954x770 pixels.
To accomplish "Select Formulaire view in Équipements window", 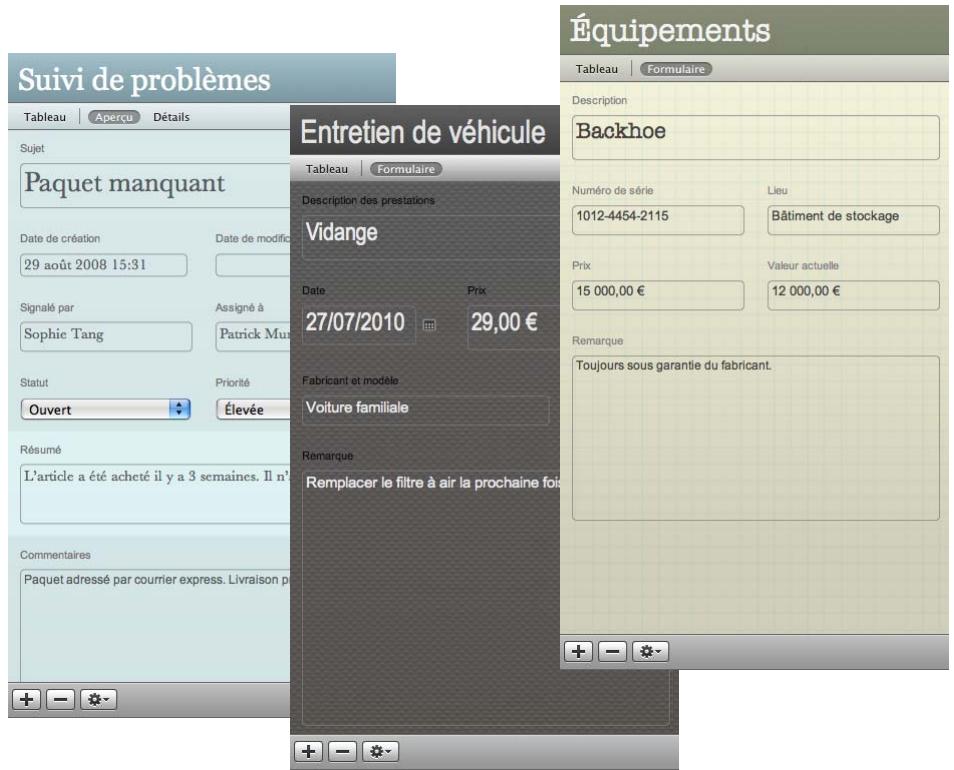I will tap(676, 69).
